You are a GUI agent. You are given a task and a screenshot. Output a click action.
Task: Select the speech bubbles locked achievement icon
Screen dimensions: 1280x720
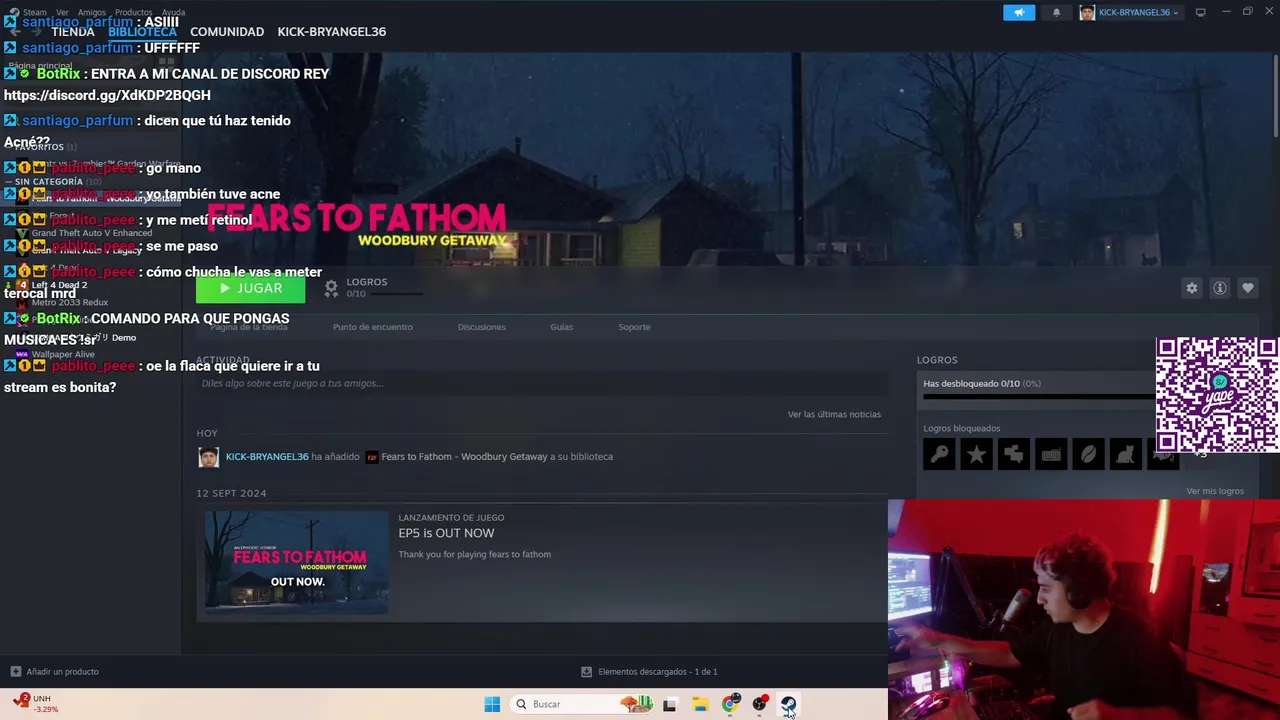pos(1013,455)
